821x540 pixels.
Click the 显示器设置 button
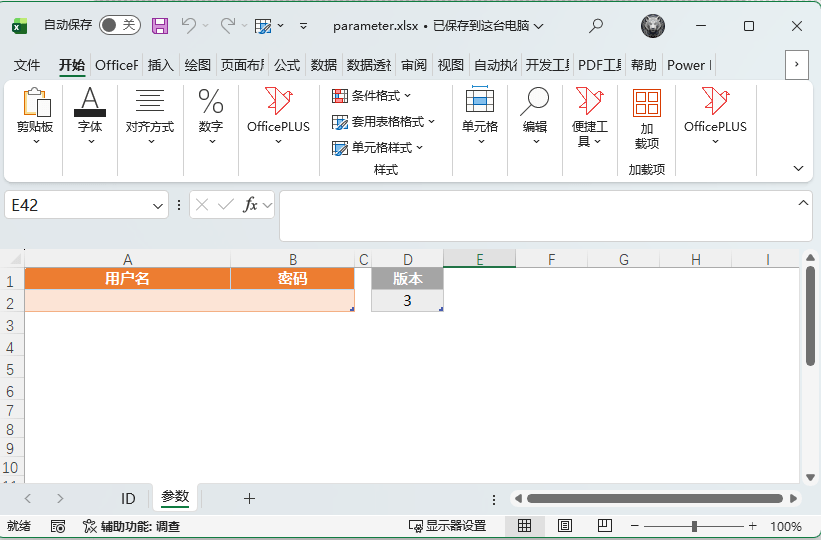point(447,526)
